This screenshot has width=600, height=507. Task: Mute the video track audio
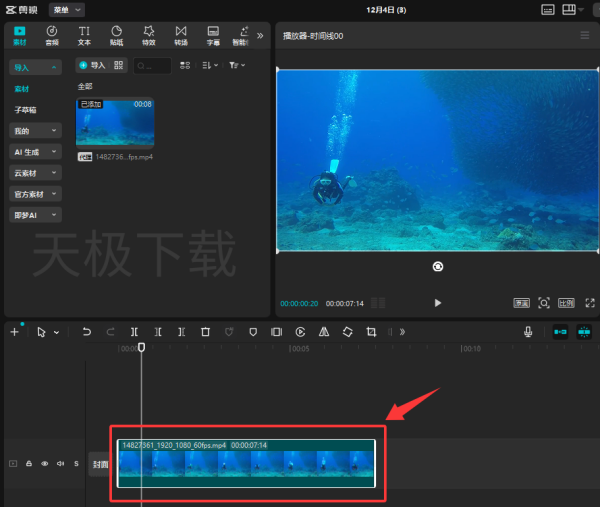tap(60, 464)
